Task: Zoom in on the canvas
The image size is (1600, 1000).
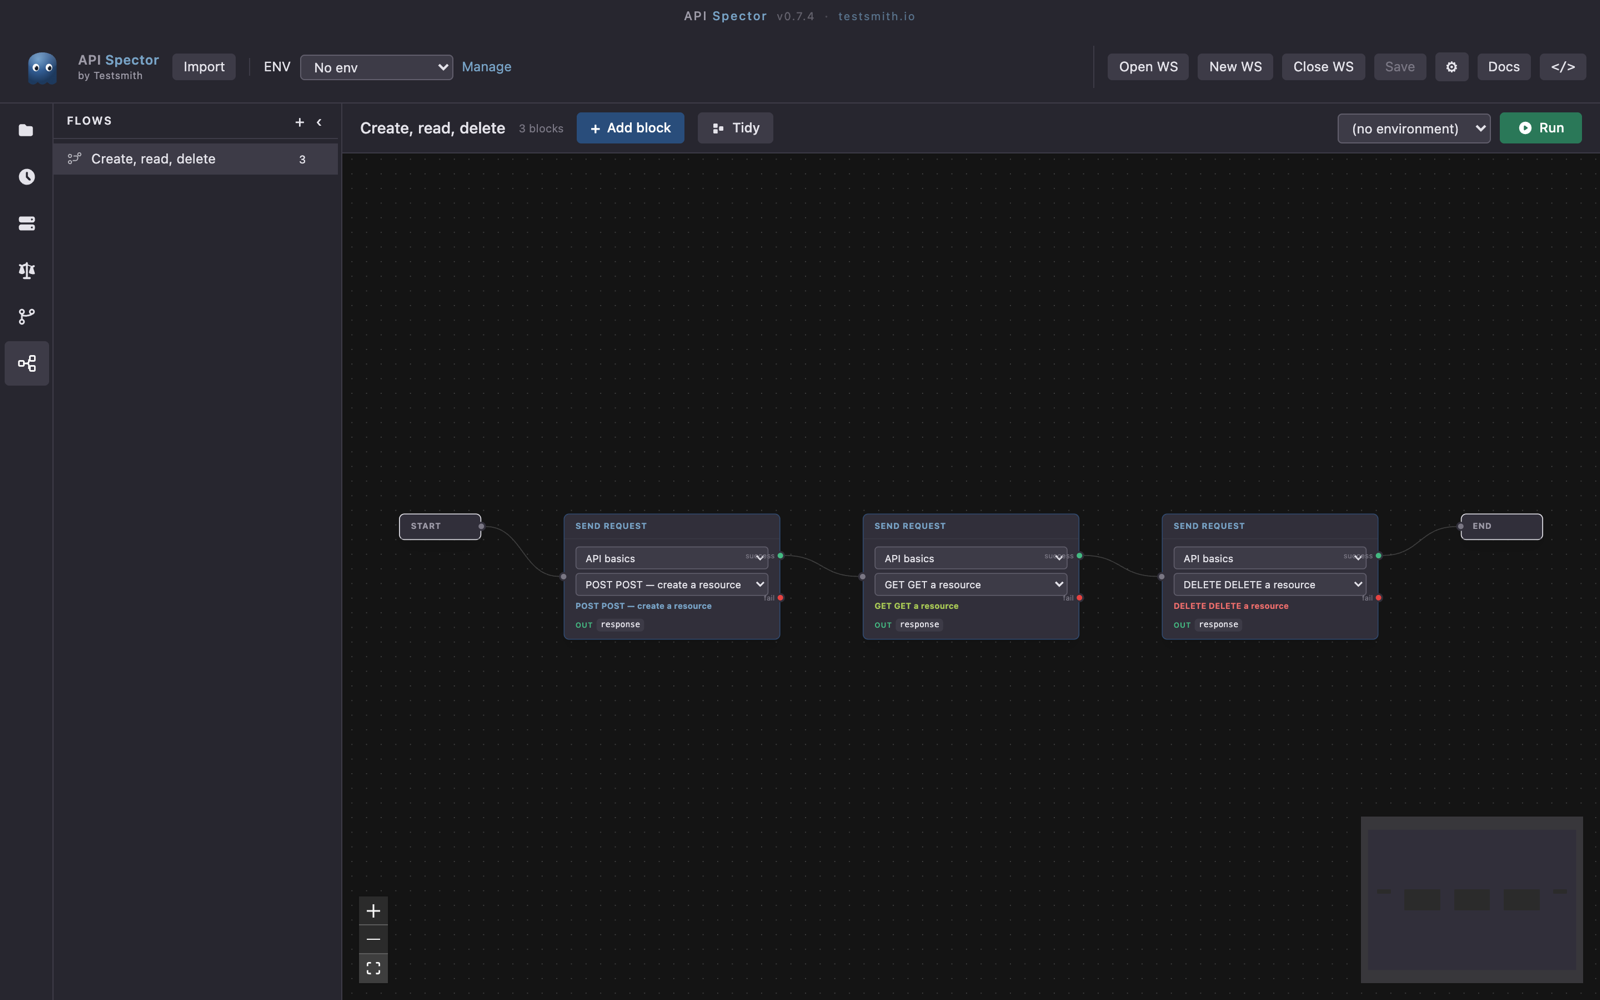Action: [x=373, y=911]
